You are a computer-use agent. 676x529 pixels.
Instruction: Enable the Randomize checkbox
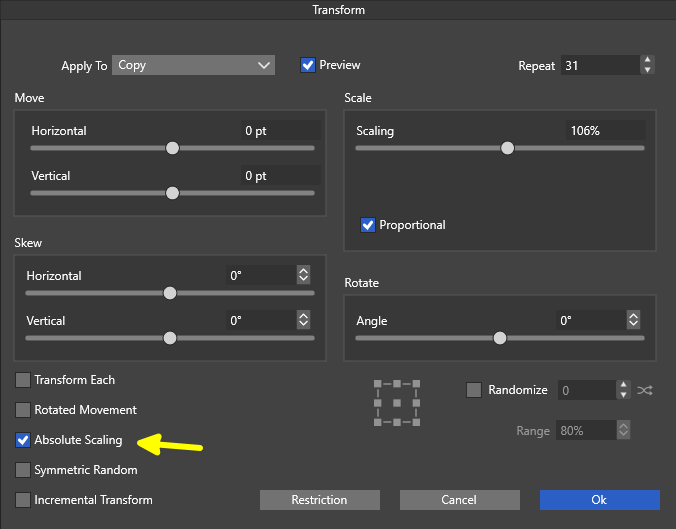click(x=474, y=390)
